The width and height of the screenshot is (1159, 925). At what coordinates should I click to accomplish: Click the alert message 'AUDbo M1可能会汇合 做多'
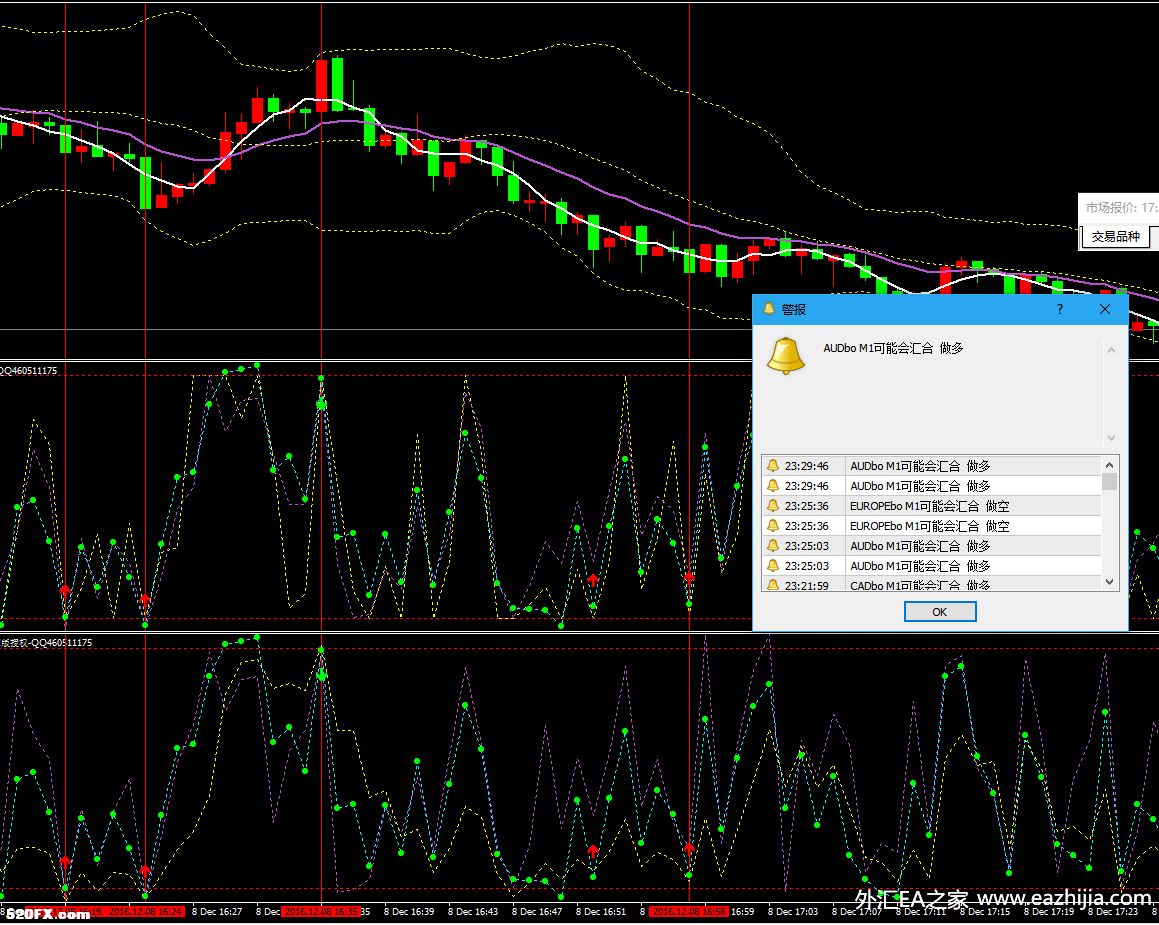pos(893,348)
